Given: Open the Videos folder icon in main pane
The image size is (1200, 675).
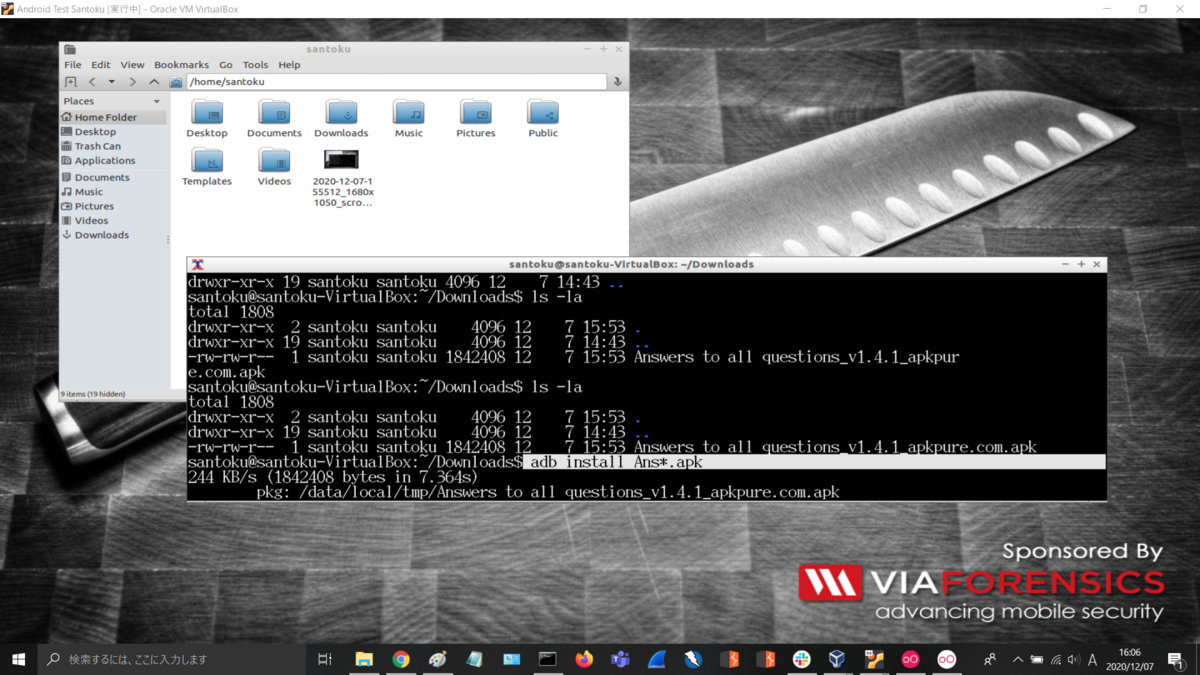Looking at the screenshot, I should 274,160.
